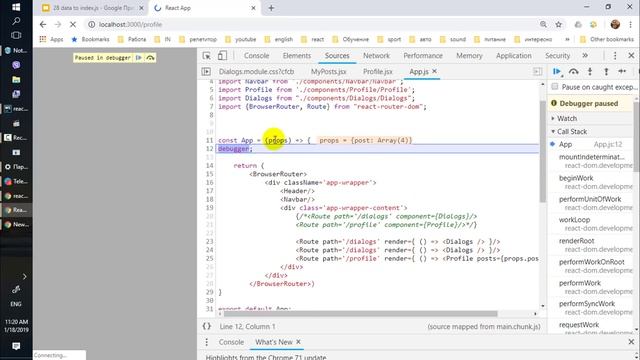This screenshot has height=360, width=640.
Task: Open the Memory panel tab
Action: click(x=469, y=56)
